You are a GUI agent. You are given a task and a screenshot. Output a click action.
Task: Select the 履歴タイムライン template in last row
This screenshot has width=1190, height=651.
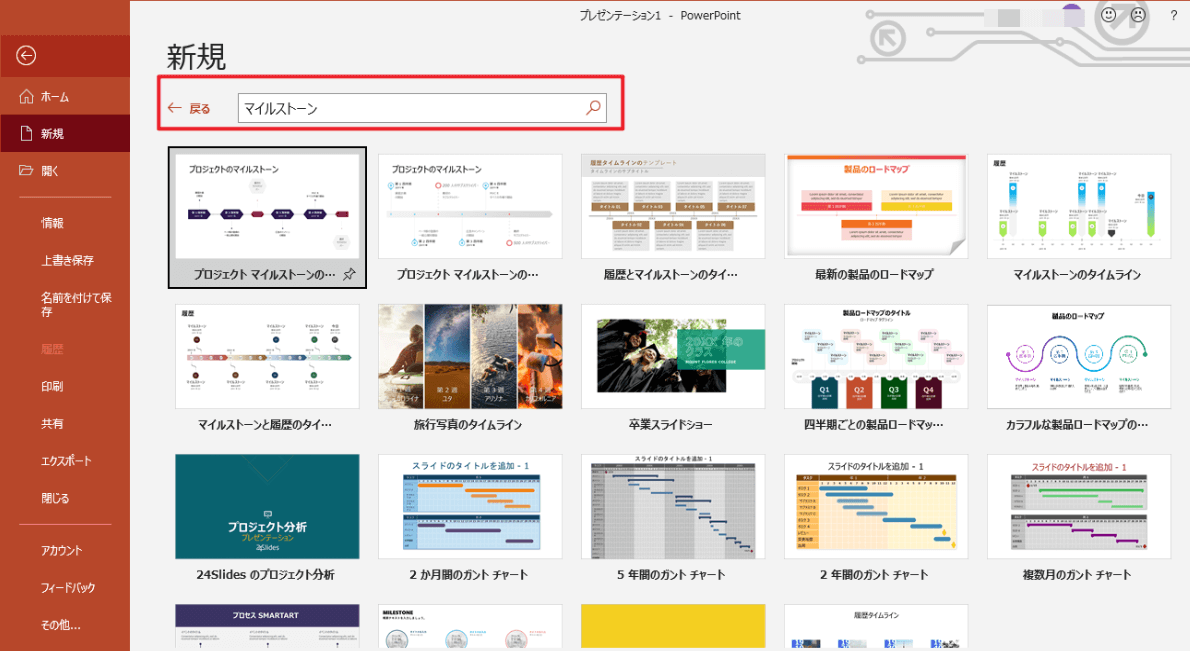click(x=876, y=627)
